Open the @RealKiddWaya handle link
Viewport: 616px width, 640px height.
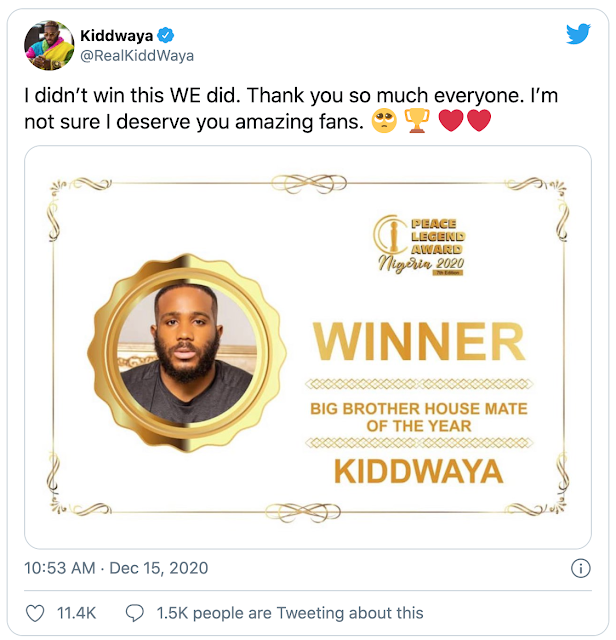tap(137, 56)
